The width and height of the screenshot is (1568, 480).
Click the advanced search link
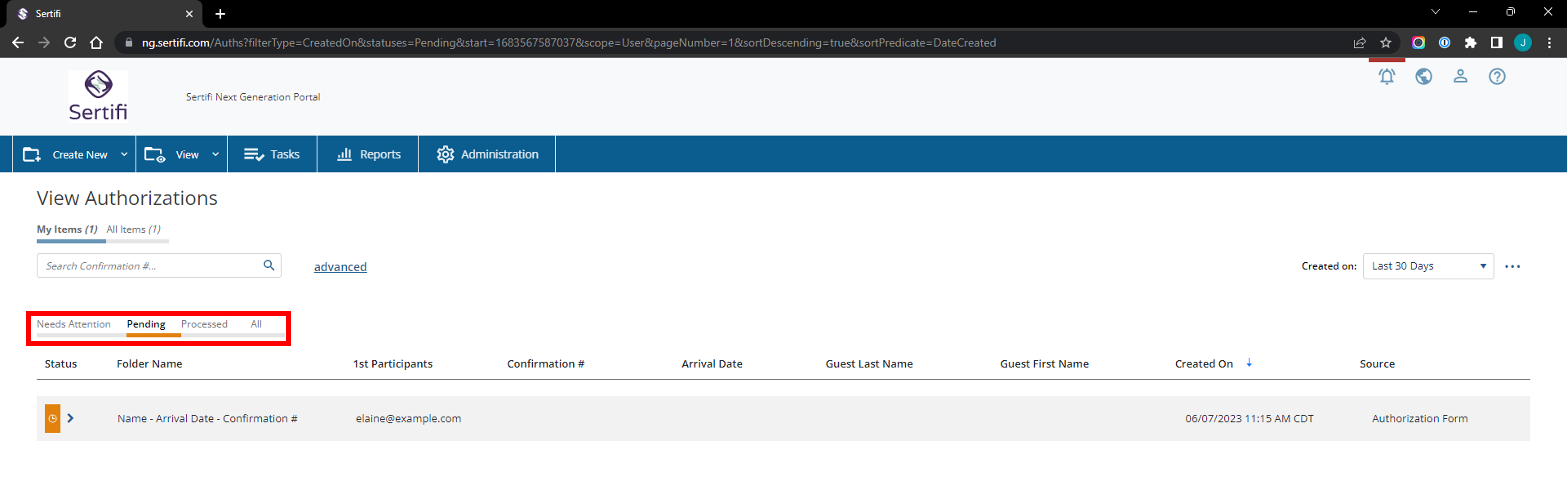click(x=340, y=267)
